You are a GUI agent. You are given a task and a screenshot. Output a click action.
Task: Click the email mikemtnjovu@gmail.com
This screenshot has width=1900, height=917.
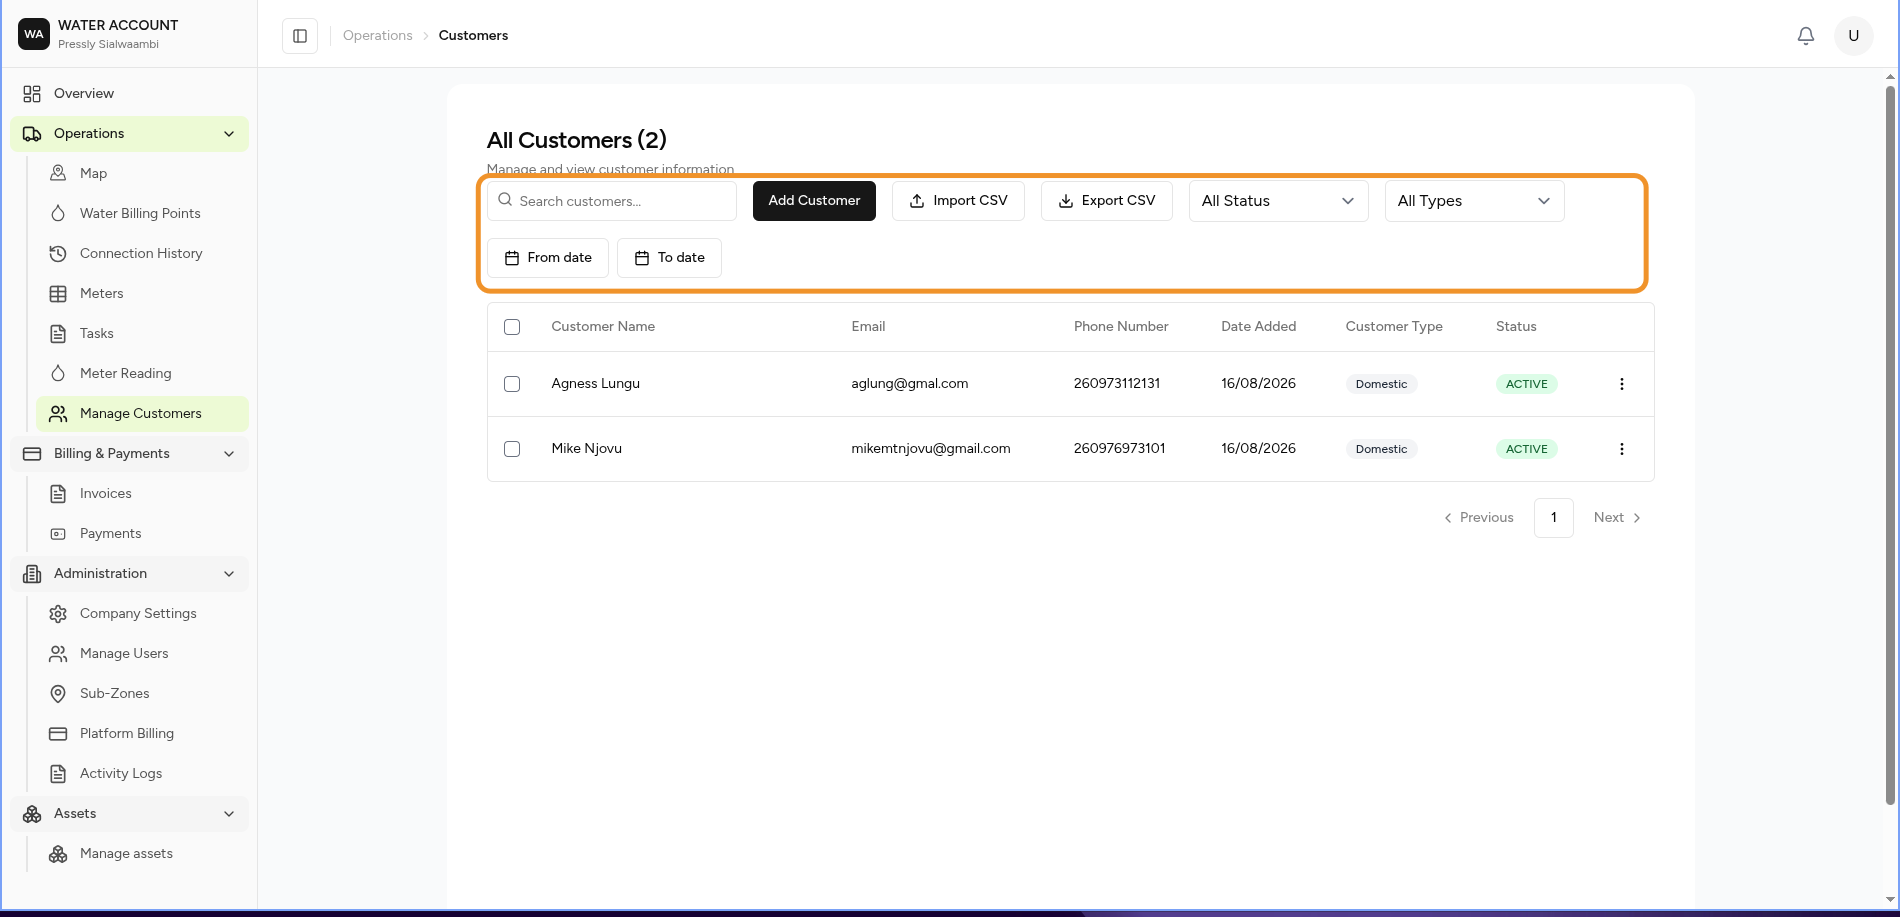click(x=930, y=449)
